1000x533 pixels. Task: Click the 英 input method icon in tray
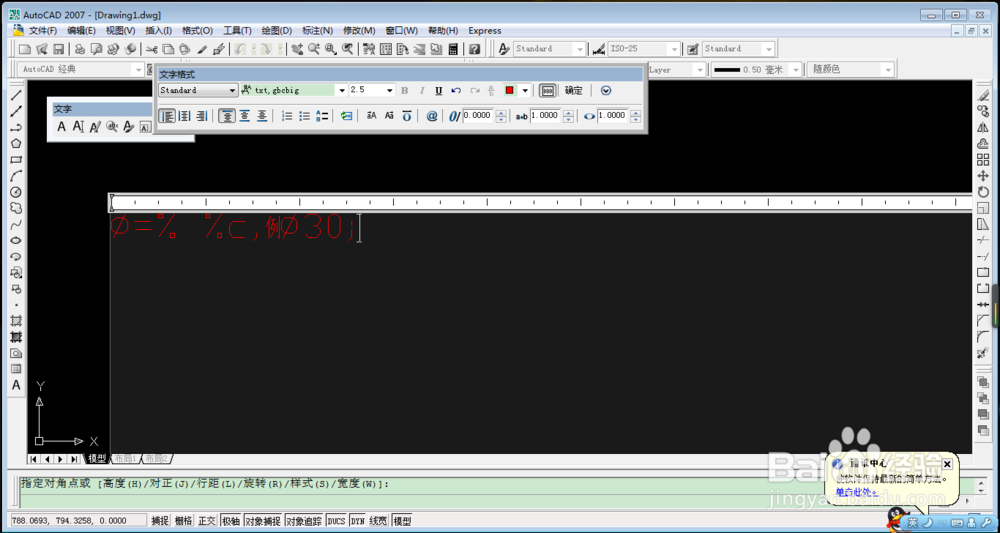coord(913,522)
